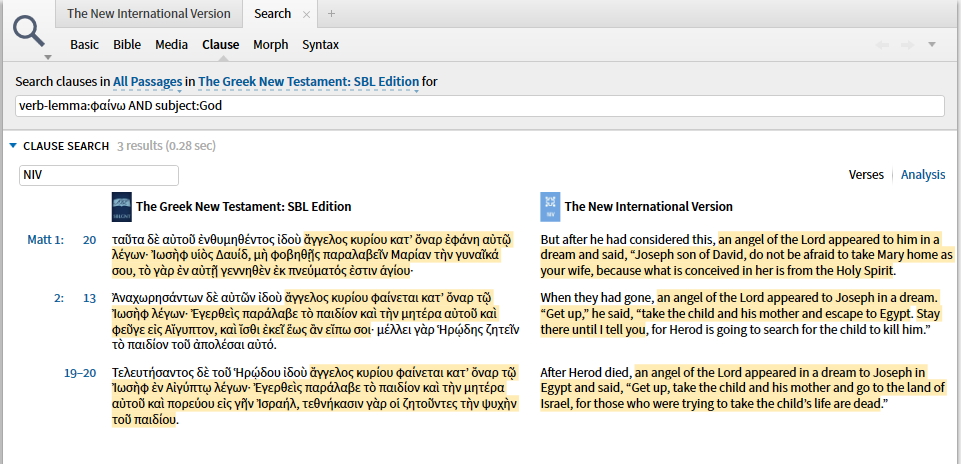Screen dimensions: 961x464
Task: Collapse the Clause Search results section
Action: pyautogui.click(x=13, y=146)
